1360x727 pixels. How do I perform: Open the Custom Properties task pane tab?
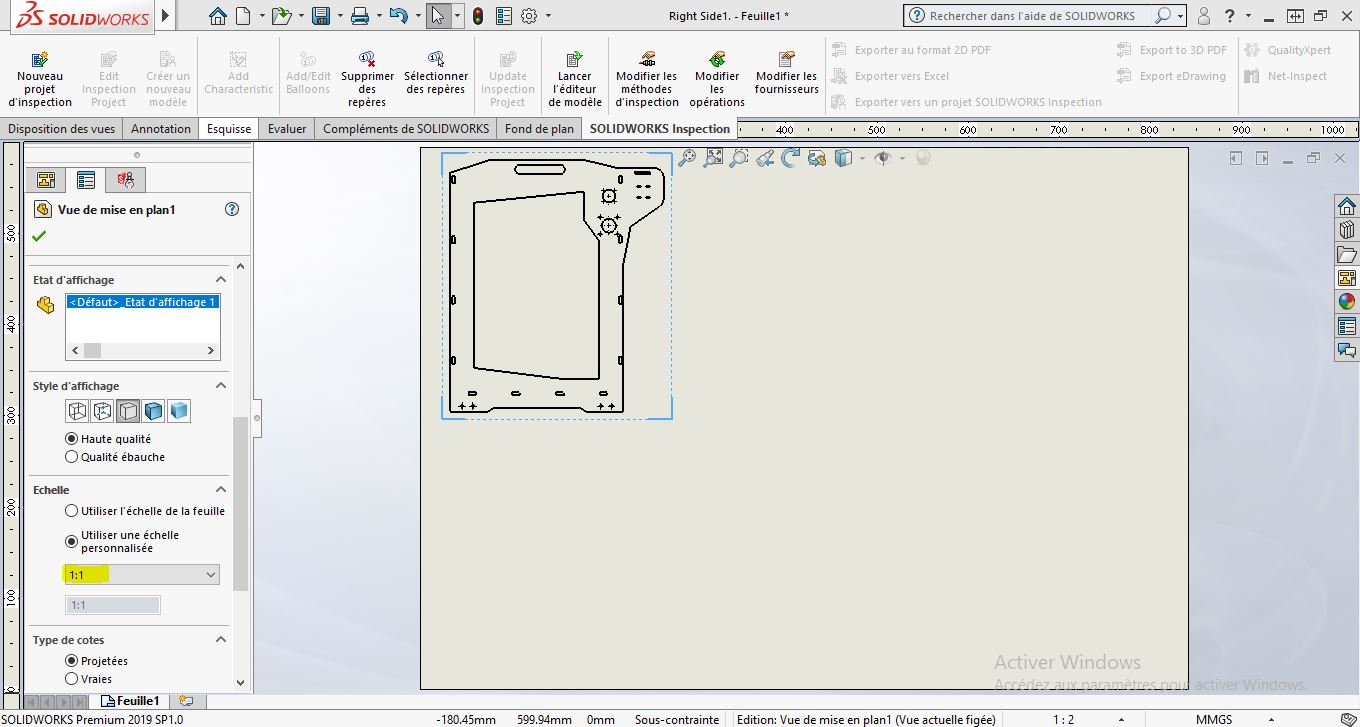point(1347,326)
